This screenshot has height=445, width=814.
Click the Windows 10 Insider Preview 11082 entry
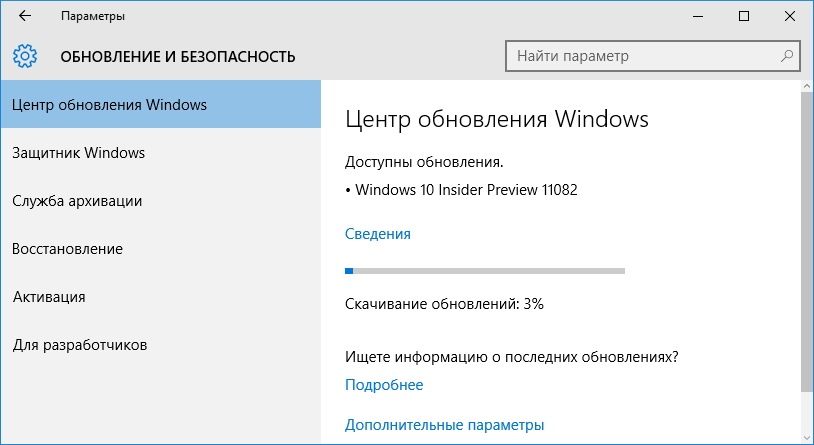coord(461,190)
